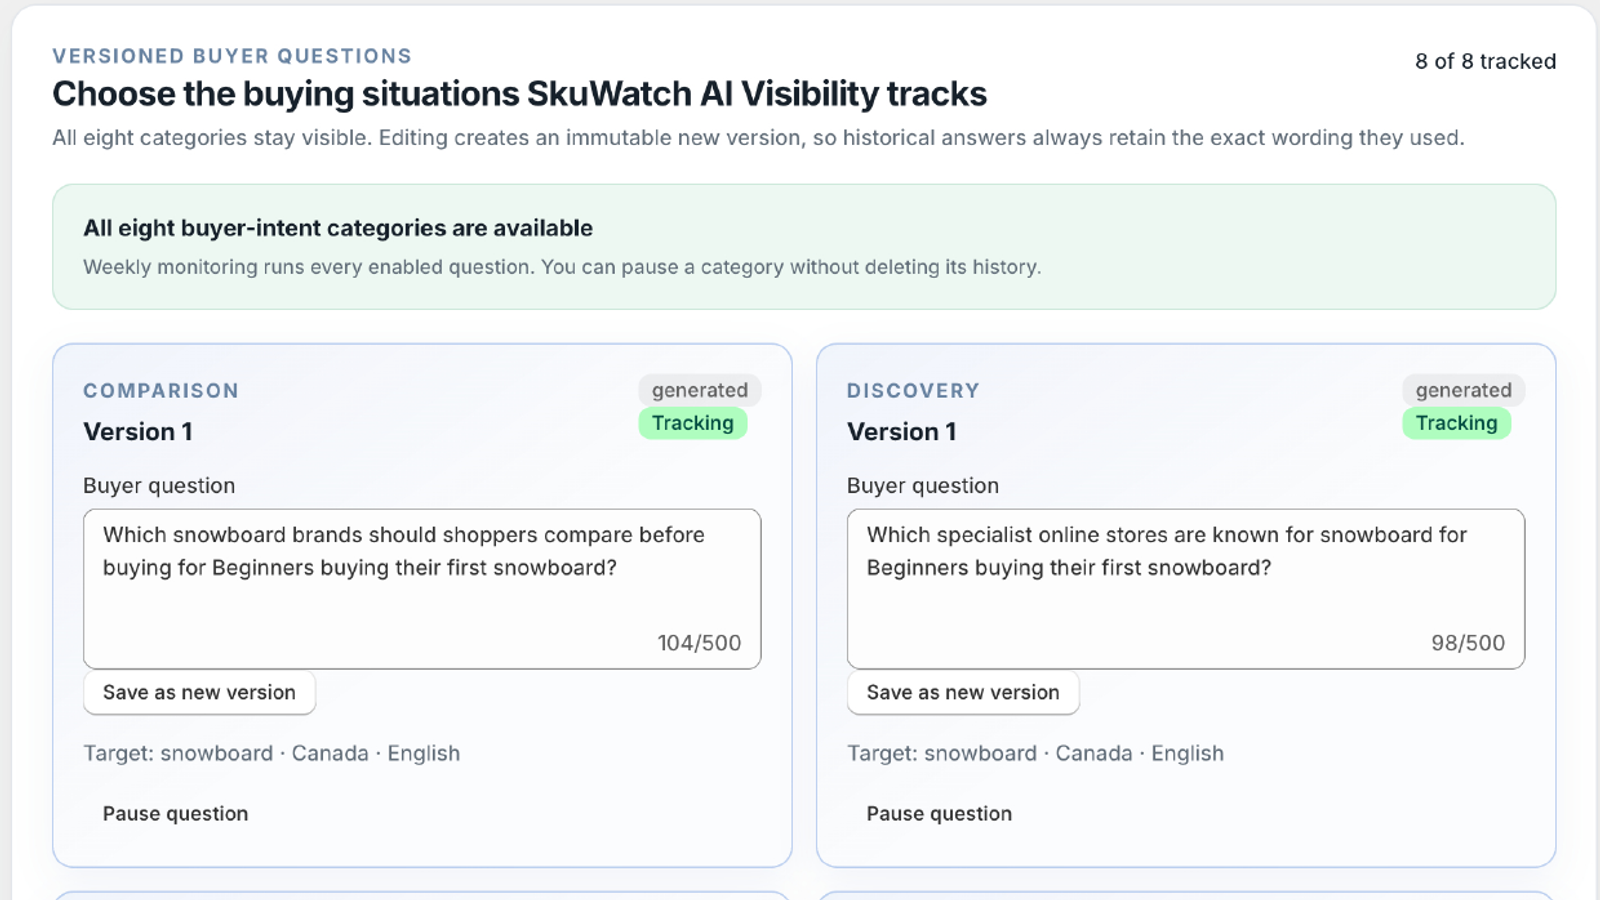Click the Versioned Buyer Questions section label
Image resolution: width=1600 pixels, height=900 pixels.
[232, 56]
